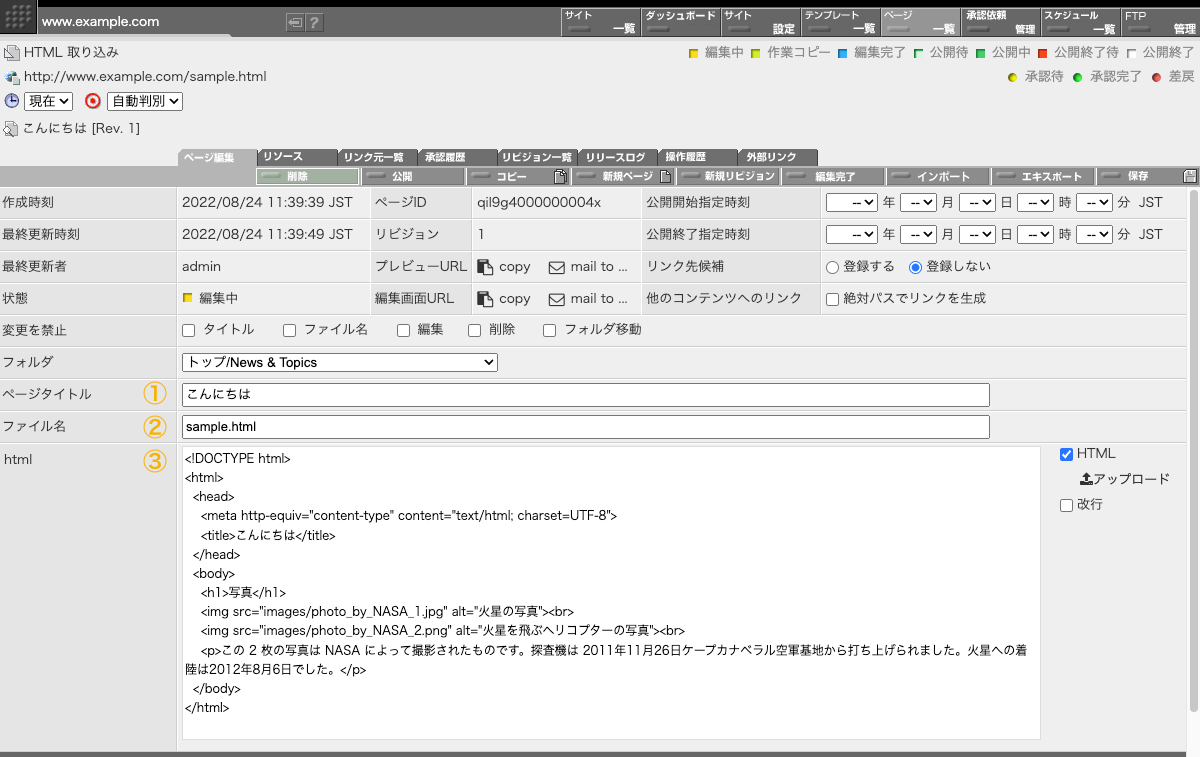Click the copy icon in 編集画面URL row
The width and height of the screenshot is (1200, 757).
(x=485, y=299)
